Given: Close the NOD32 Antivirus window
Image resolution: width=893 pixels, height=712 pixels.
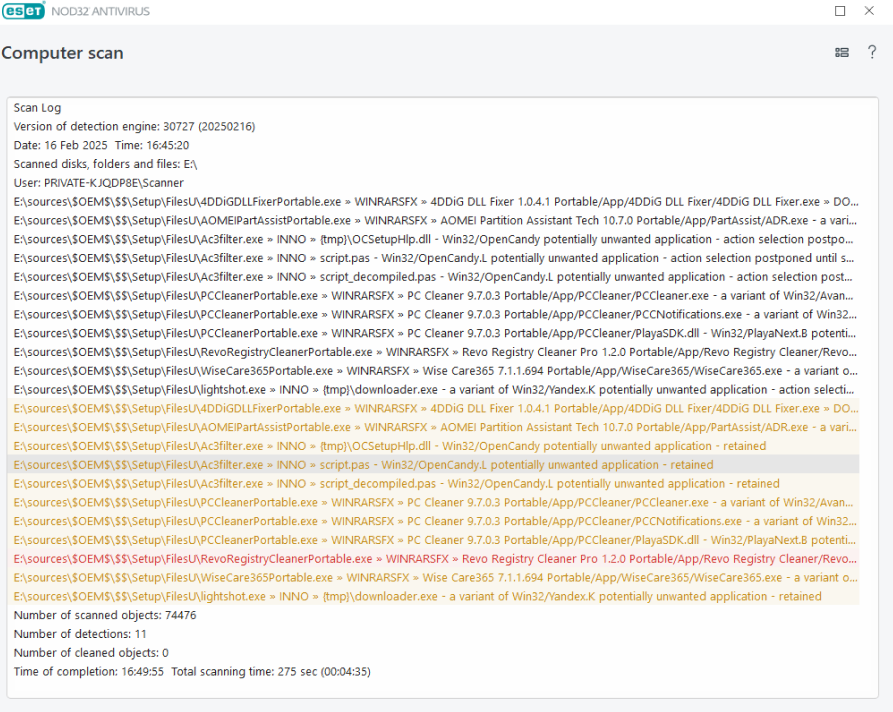Looking at the screenshot, I should (x=869, y=11).
